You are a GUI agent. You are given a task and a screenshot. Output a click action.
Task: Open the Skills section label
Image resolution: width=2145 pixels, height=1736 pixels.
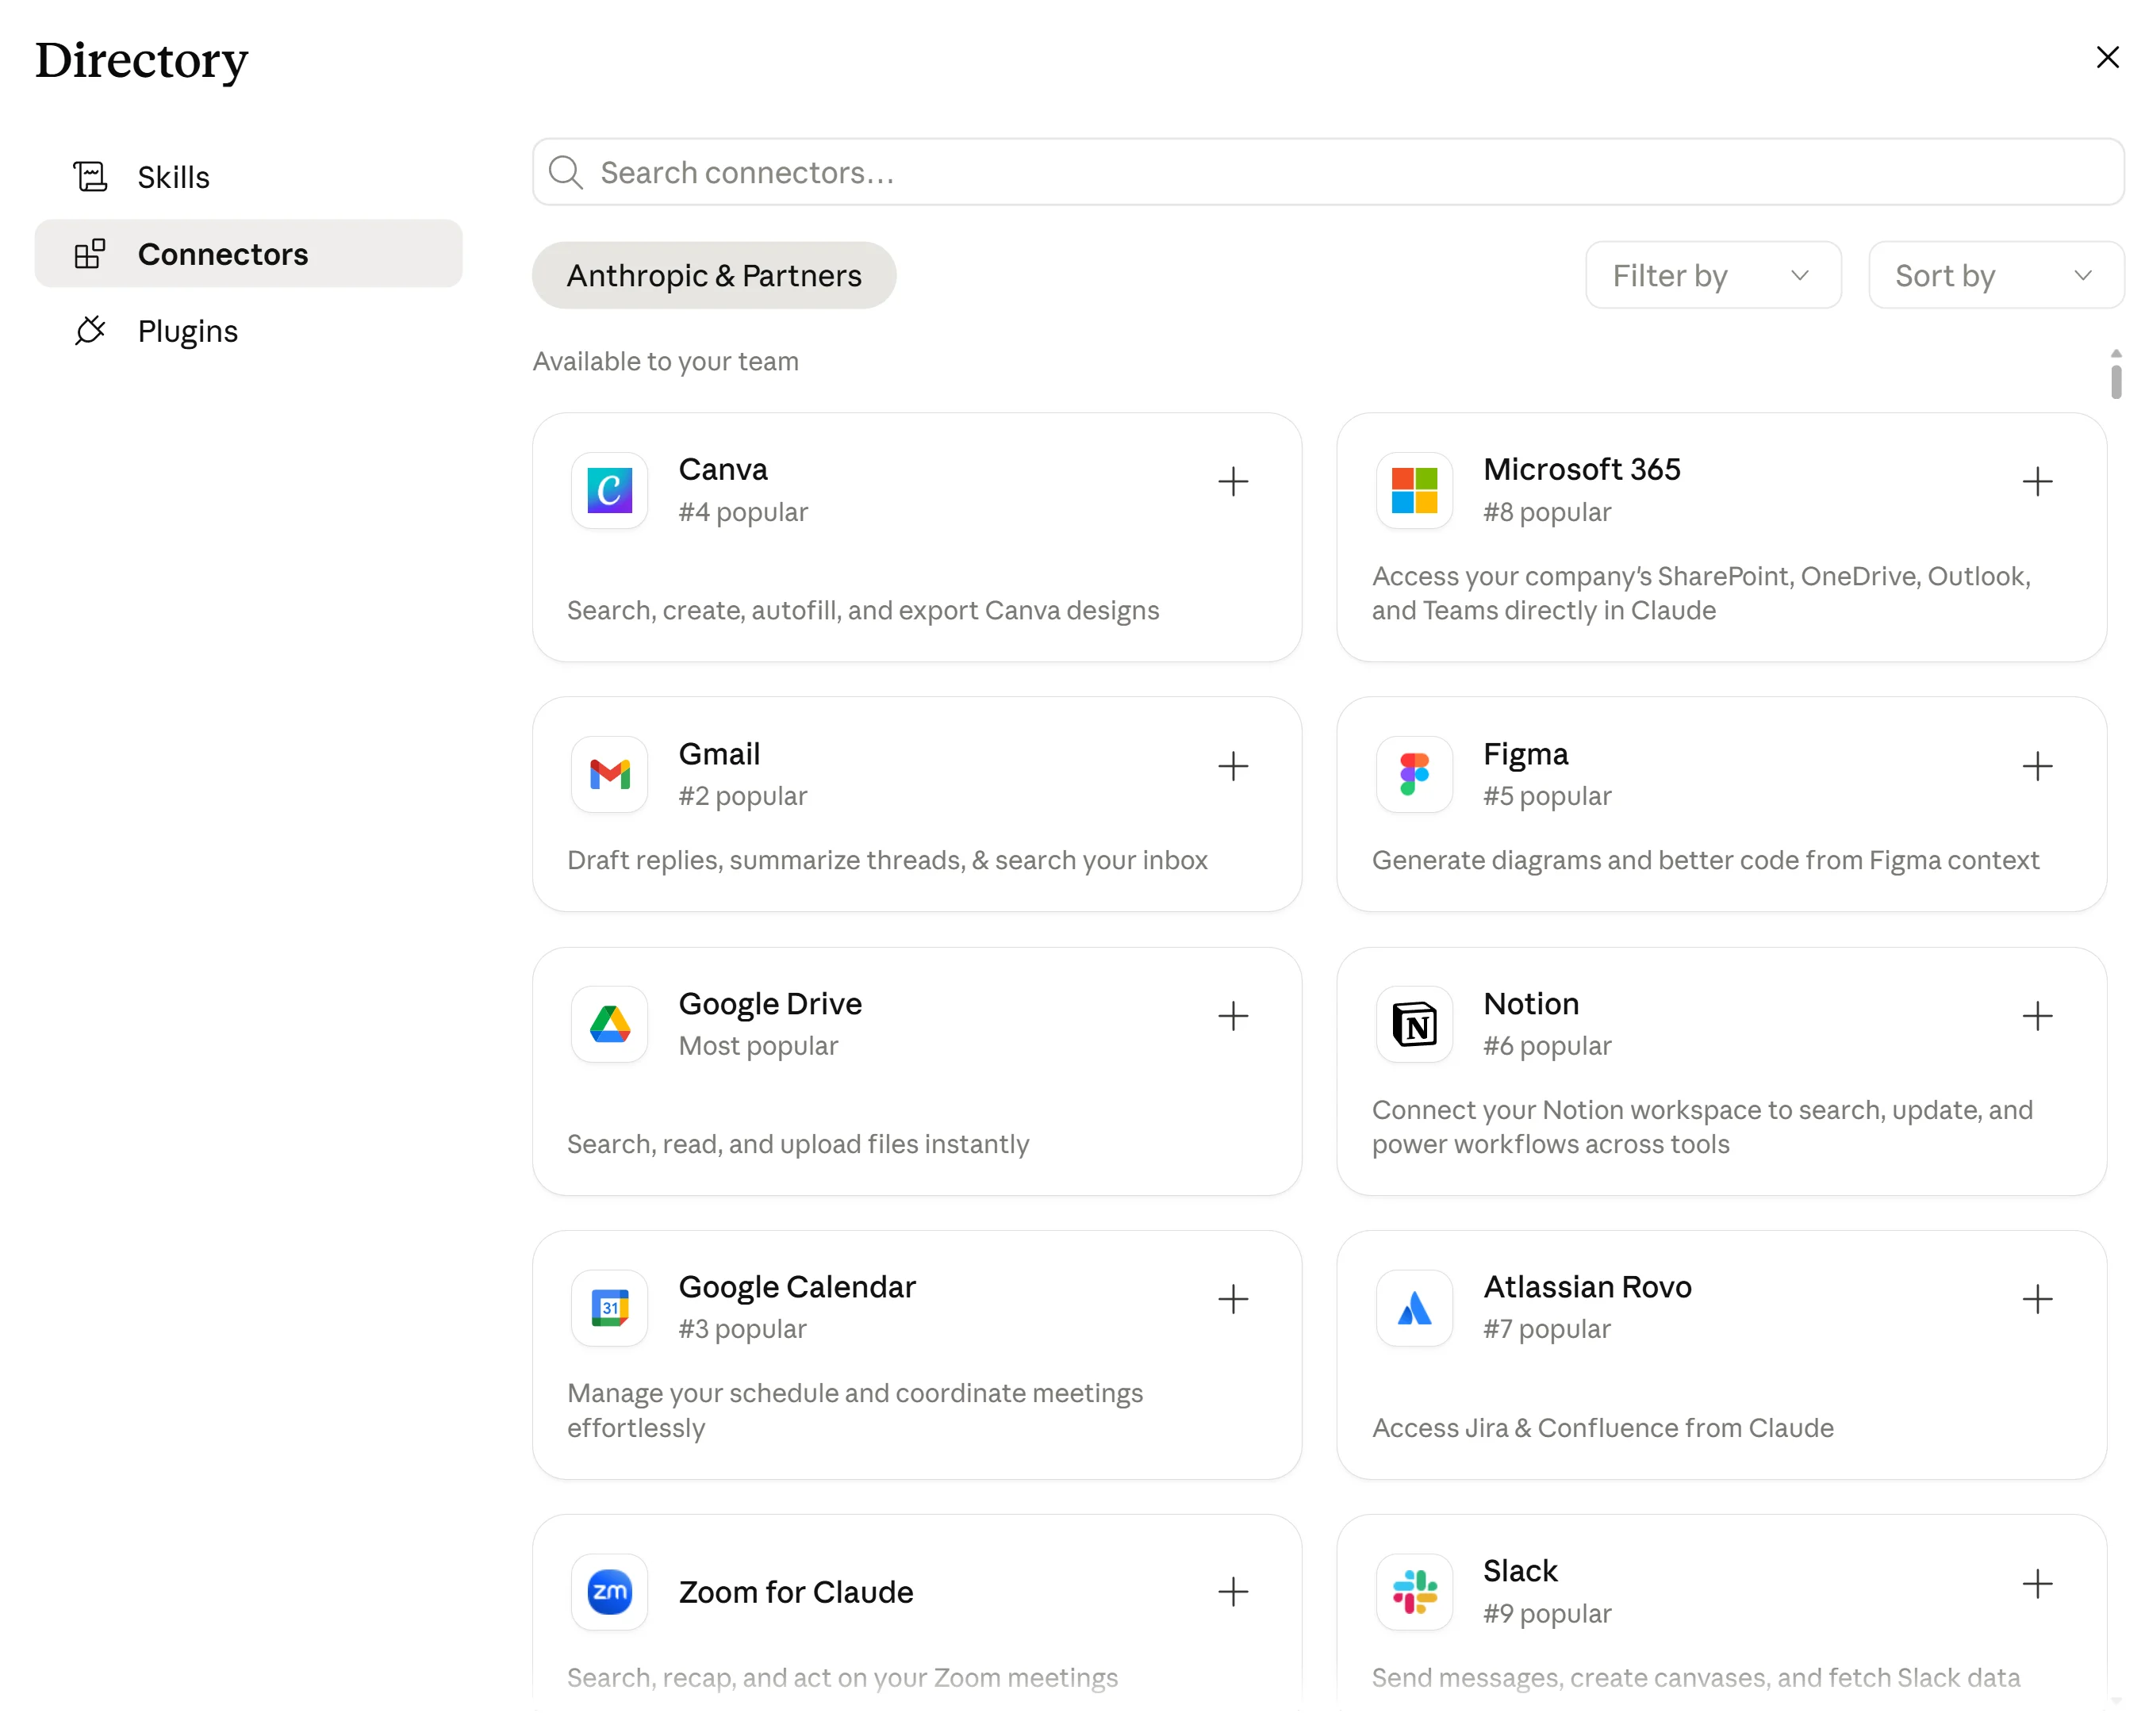tap(174, 177)
